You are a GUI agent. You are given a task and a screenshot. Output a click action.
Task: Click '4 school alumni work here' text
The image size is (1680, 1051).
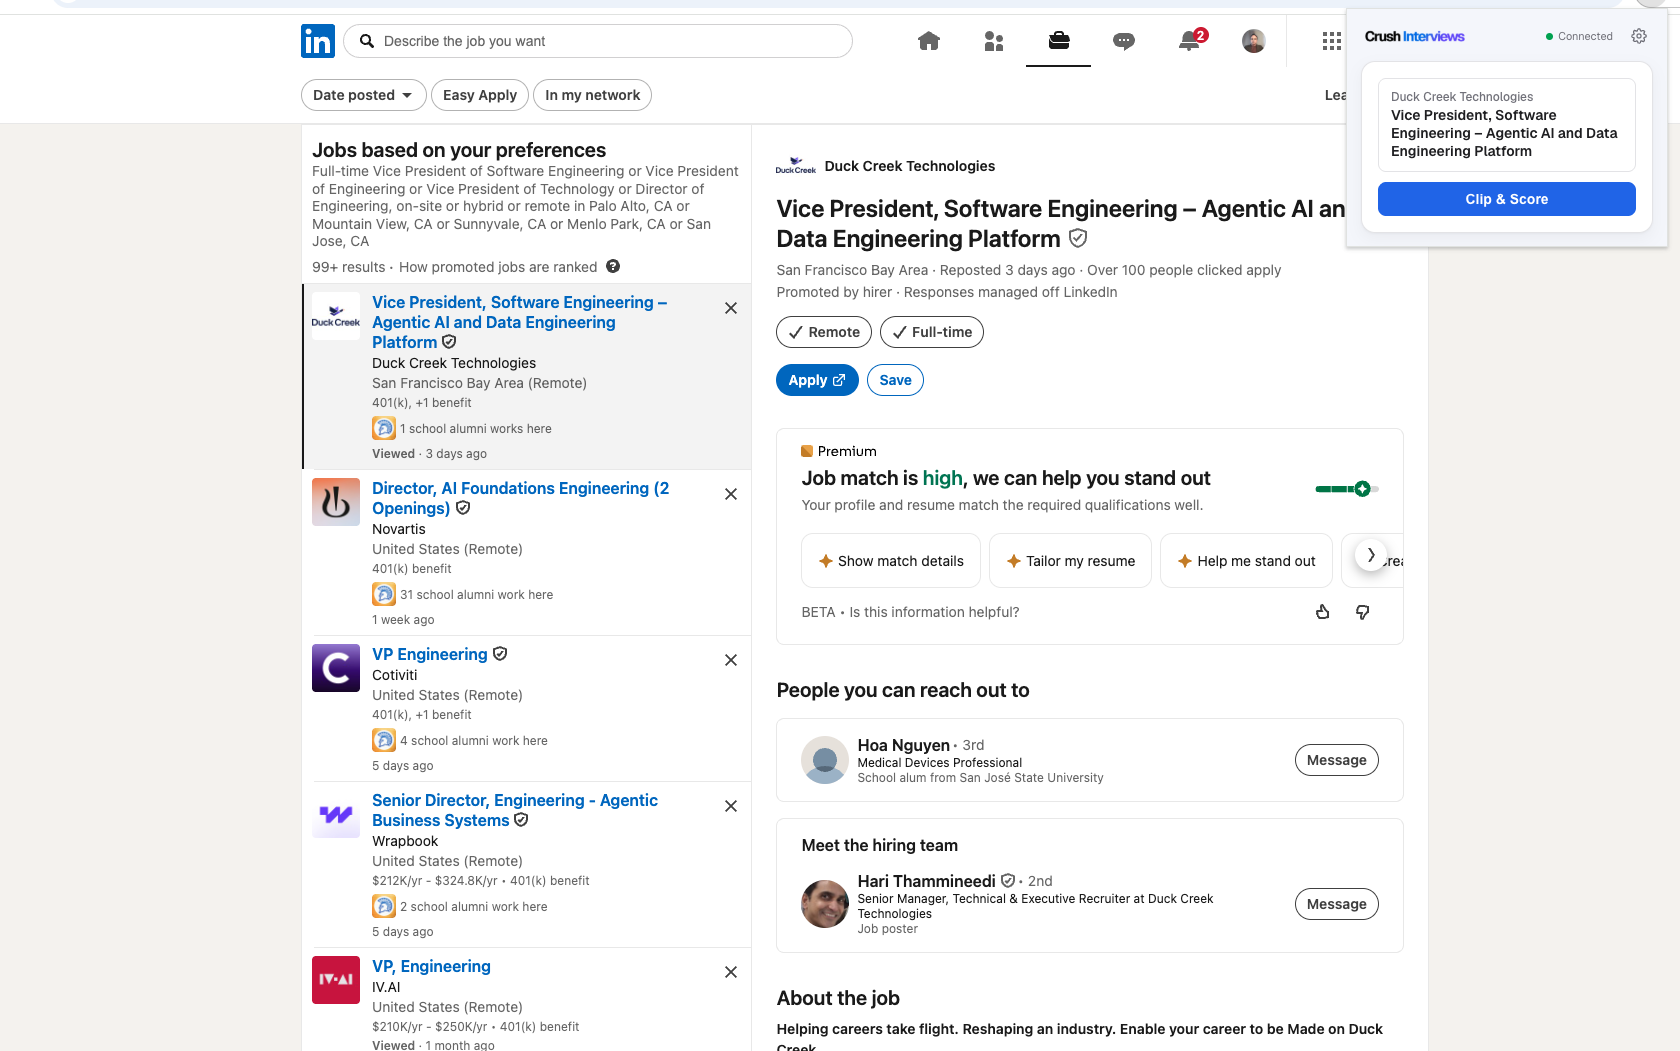tap(474, 741)
